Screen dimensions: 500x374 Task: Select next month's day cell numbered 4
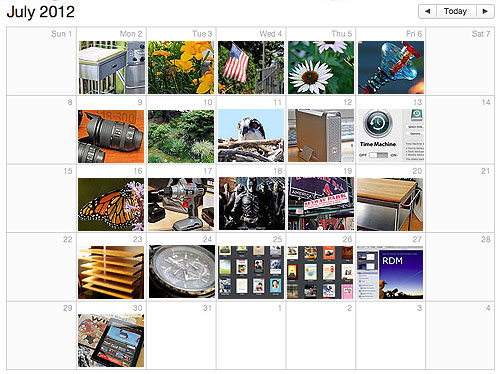pyautogui.click(x=460, y=335)
